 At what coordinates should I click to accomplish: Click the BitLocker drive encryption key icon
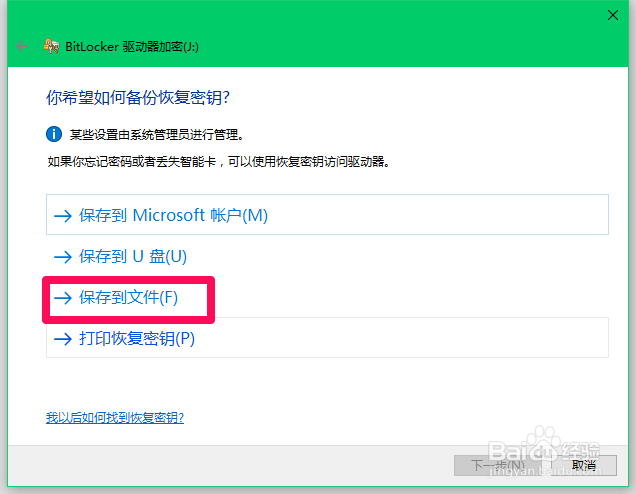[x=52, y=46]
